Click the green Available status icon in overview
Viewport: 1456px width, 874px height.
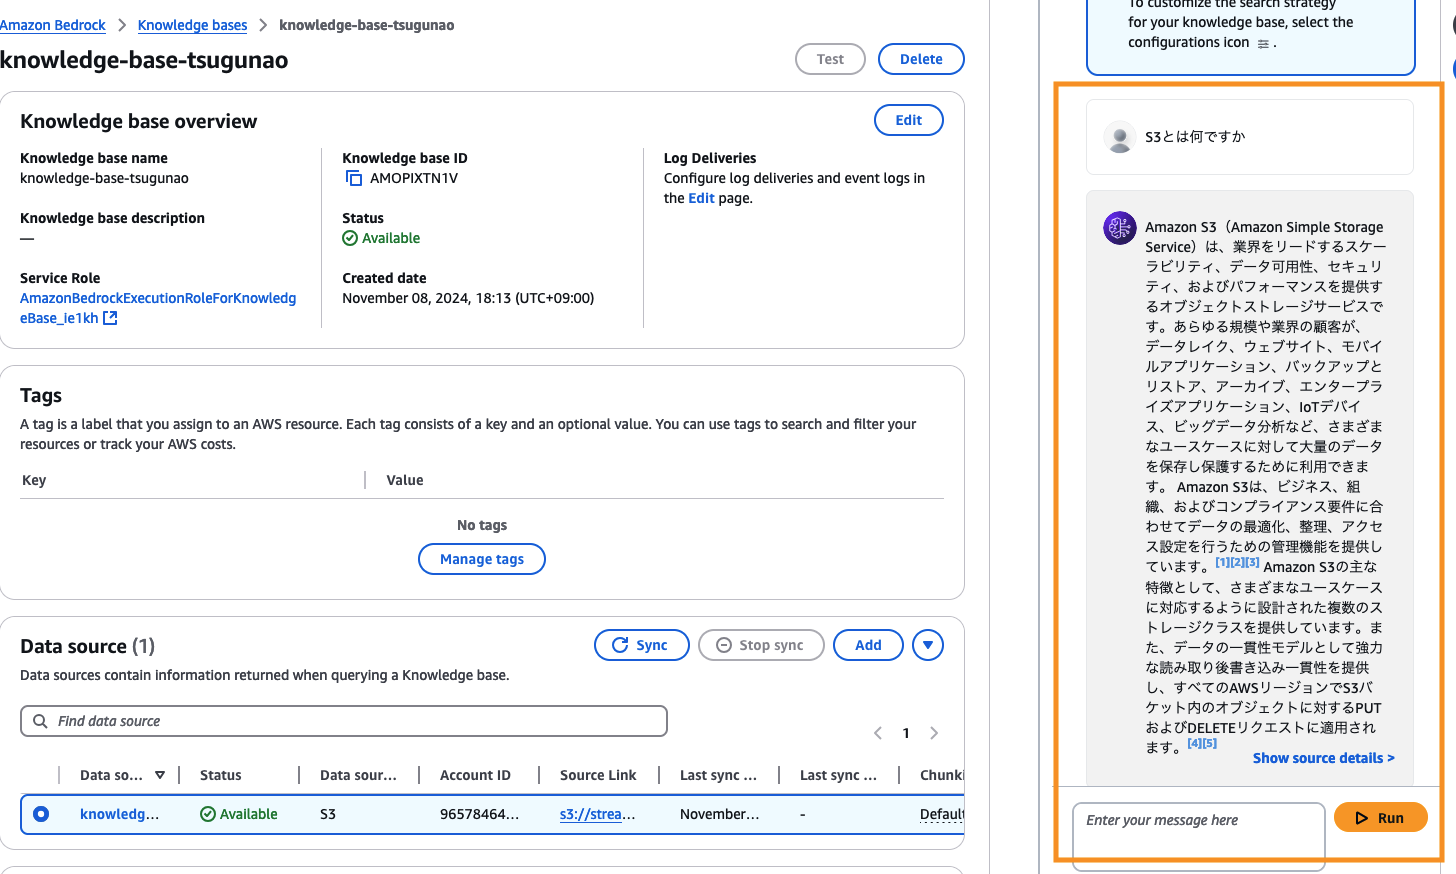(x=350, y=238)
